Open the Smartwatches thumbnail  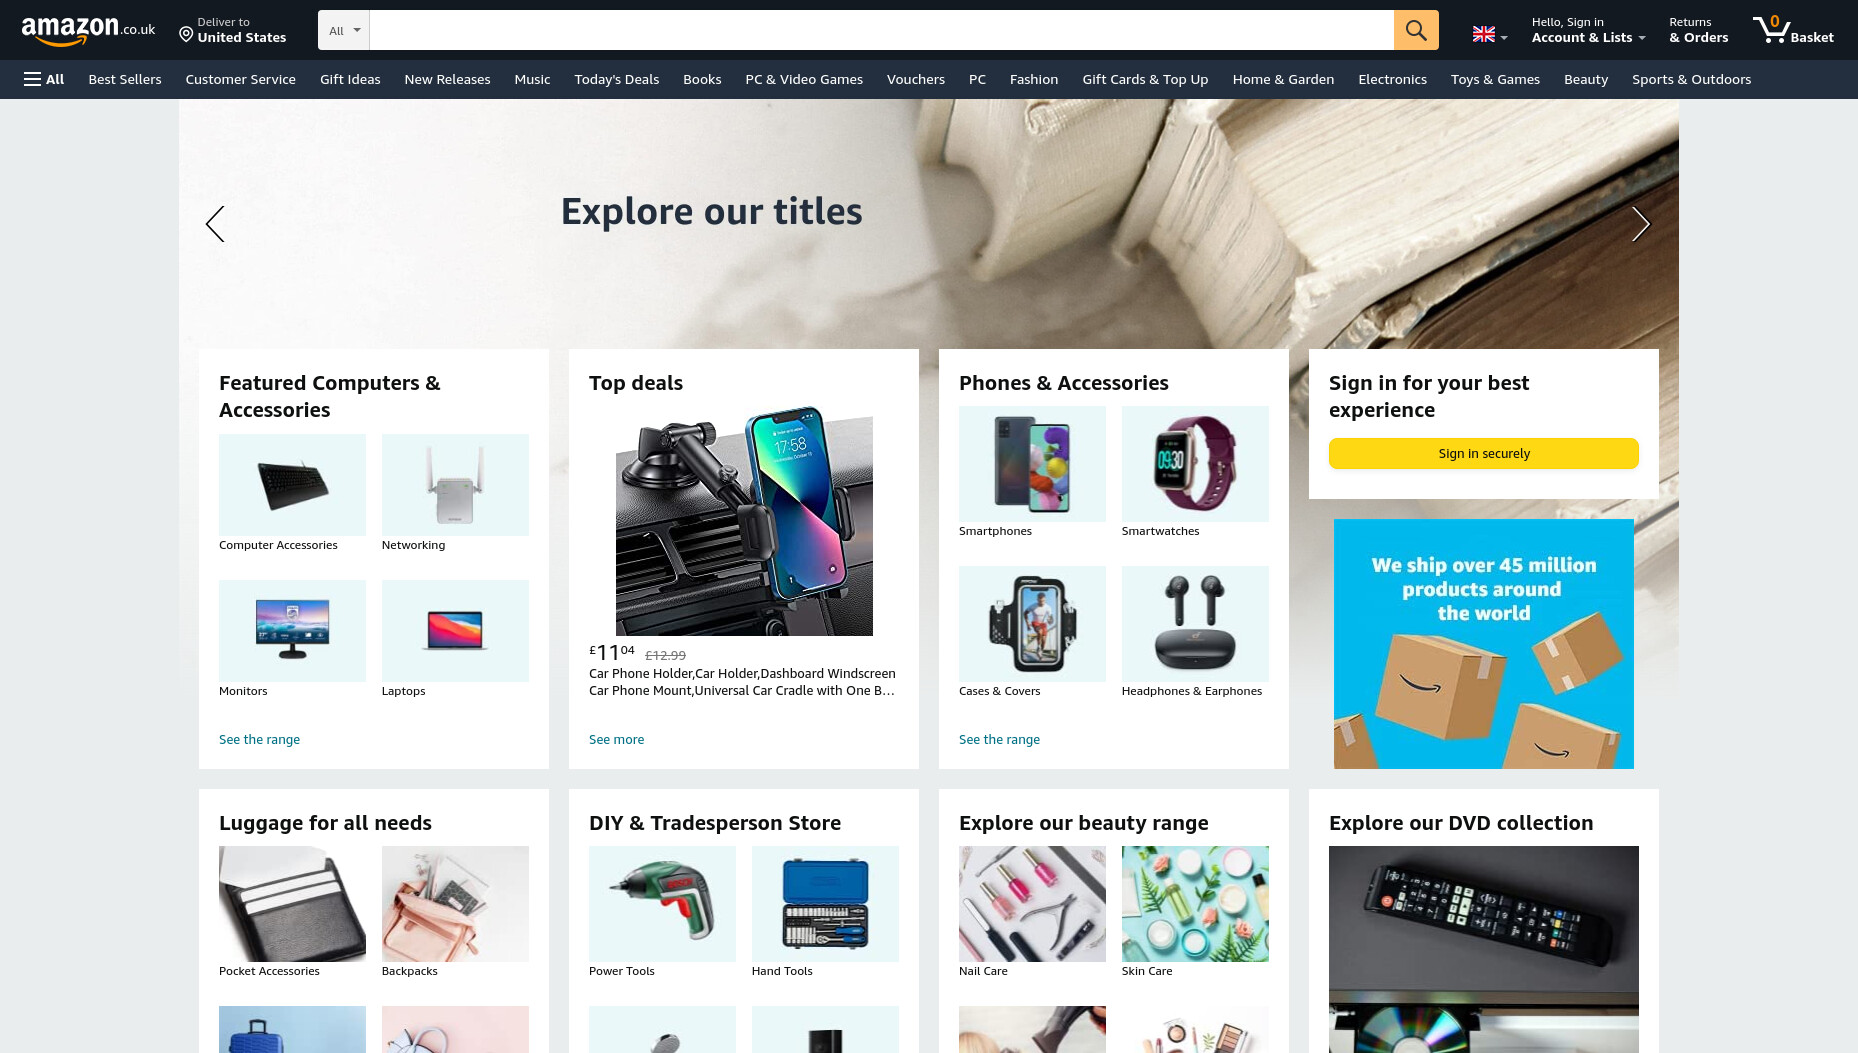tap(1195, 464)
